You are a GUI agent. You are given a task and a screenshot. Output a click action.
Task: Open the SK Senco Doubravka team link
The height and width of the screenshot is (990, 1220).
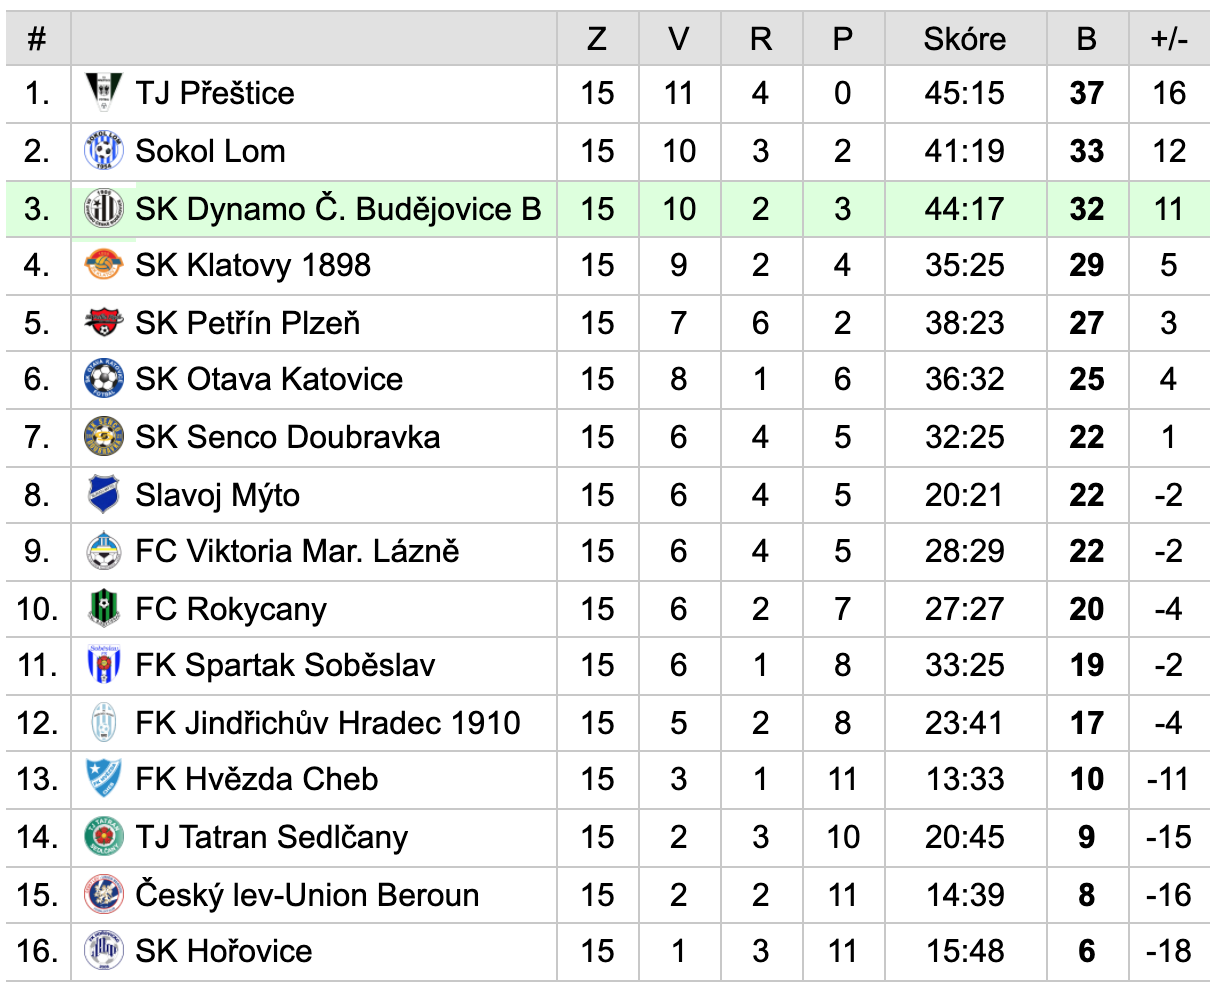pos(288,437)
